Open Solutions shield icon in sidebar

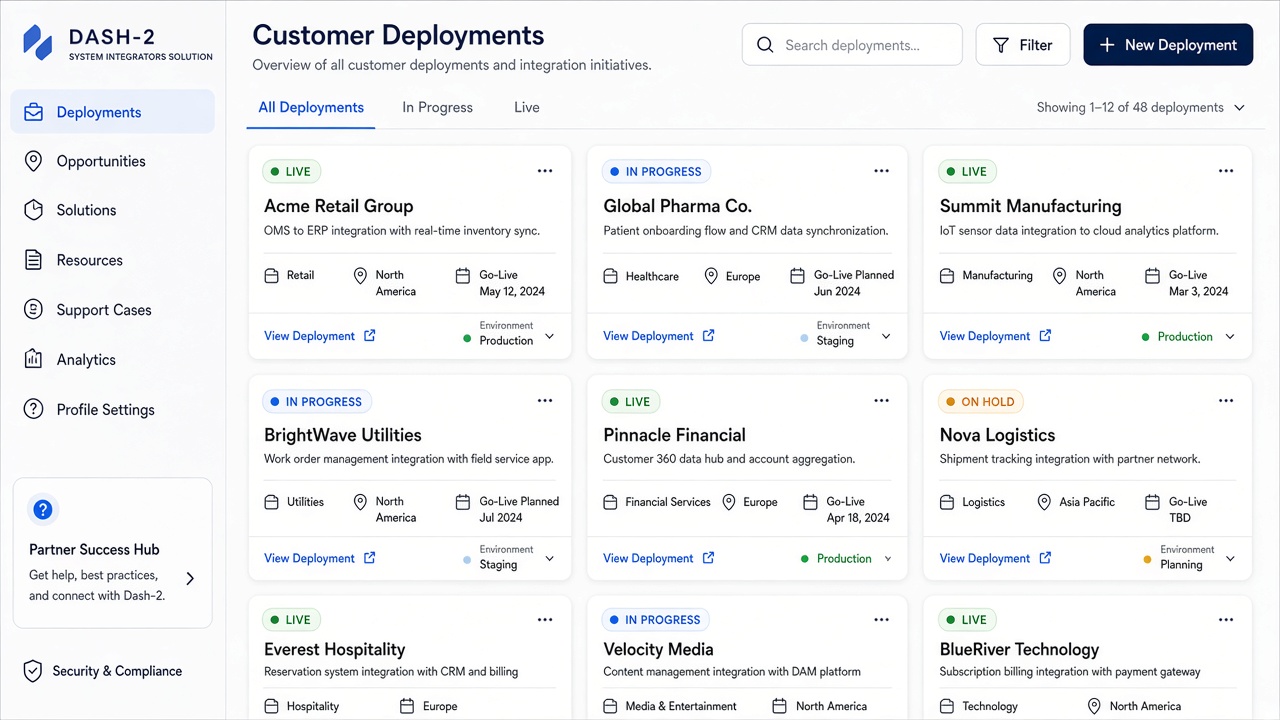[x=33, y=210]
